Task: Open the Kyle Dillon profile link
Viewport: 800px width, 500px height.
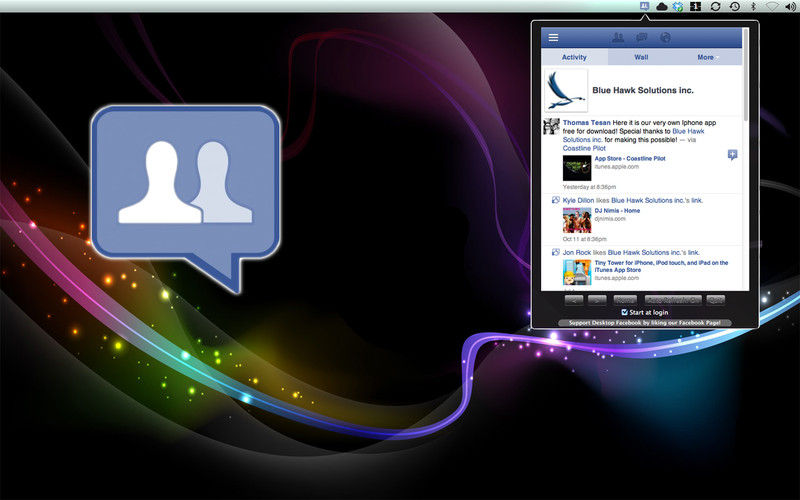Action: (578, 200)
